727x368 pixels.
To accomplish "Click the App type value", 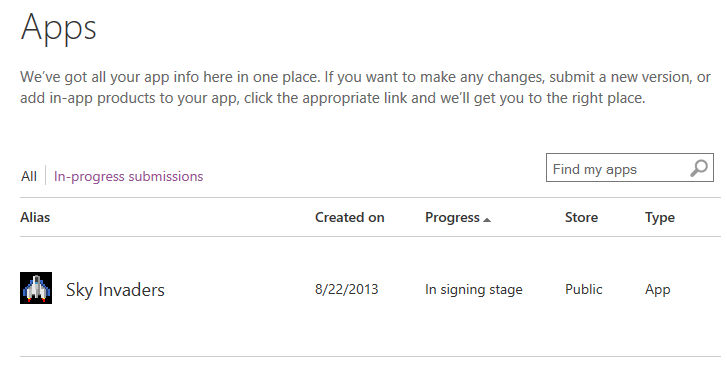I will point(657,290).
